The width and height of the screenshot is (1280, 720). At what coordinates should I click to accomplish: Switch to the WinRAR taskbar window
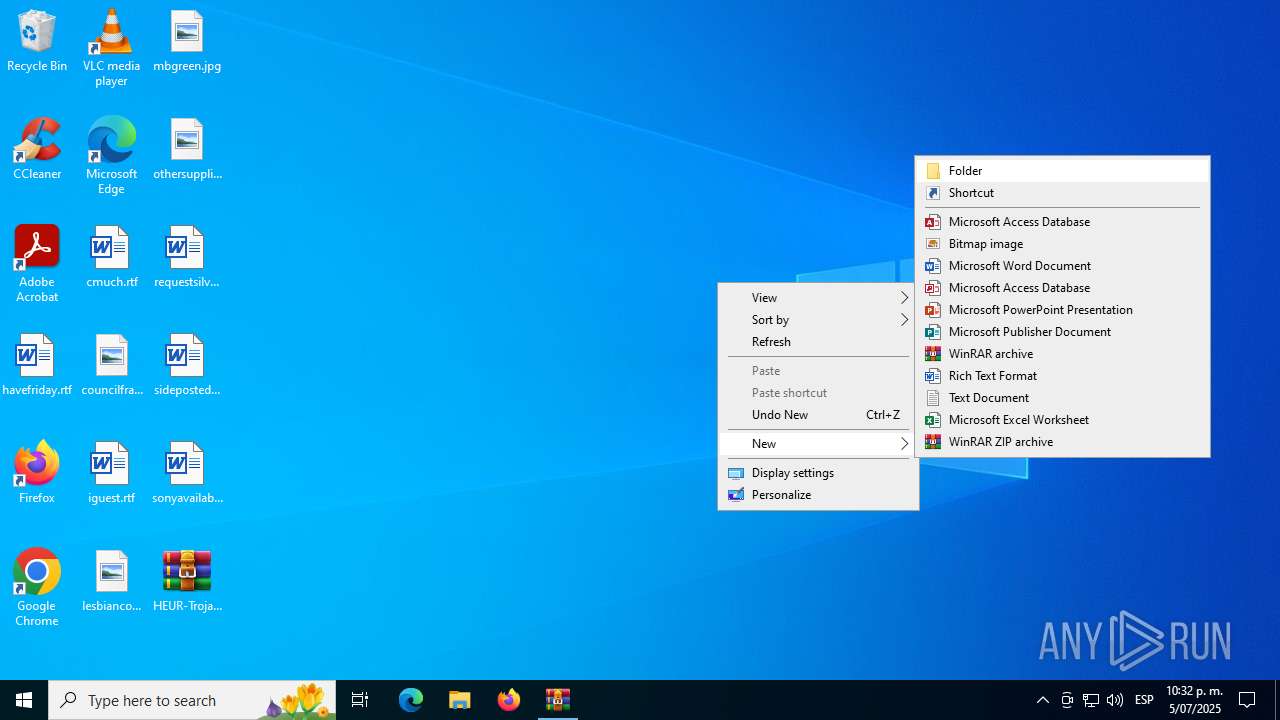(558, 700)
